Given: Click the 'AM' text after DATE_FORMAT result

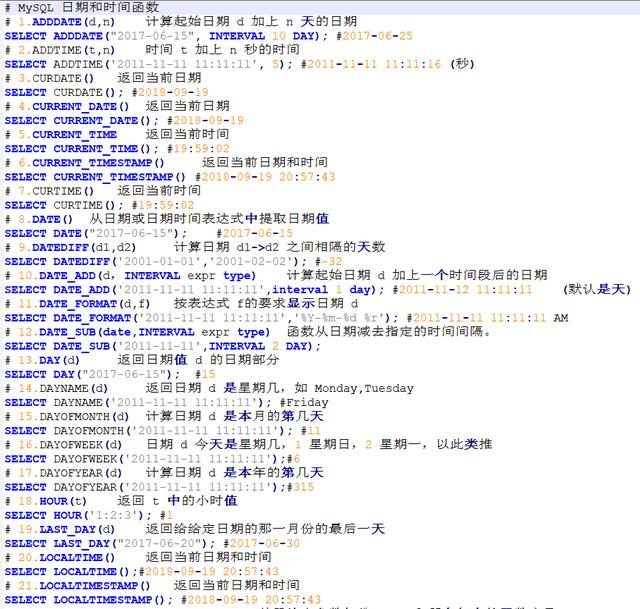Looking at the screenshot, I should 561,318.
